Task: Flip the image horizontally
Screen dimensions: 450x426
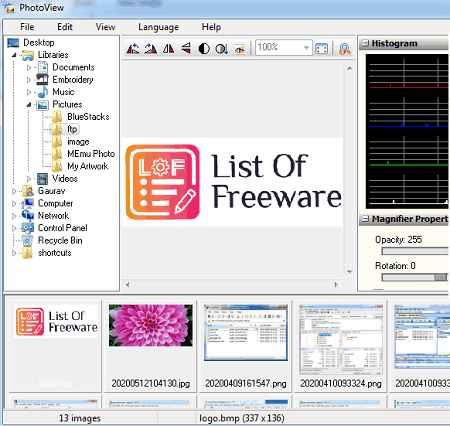Action: point(168,49)
